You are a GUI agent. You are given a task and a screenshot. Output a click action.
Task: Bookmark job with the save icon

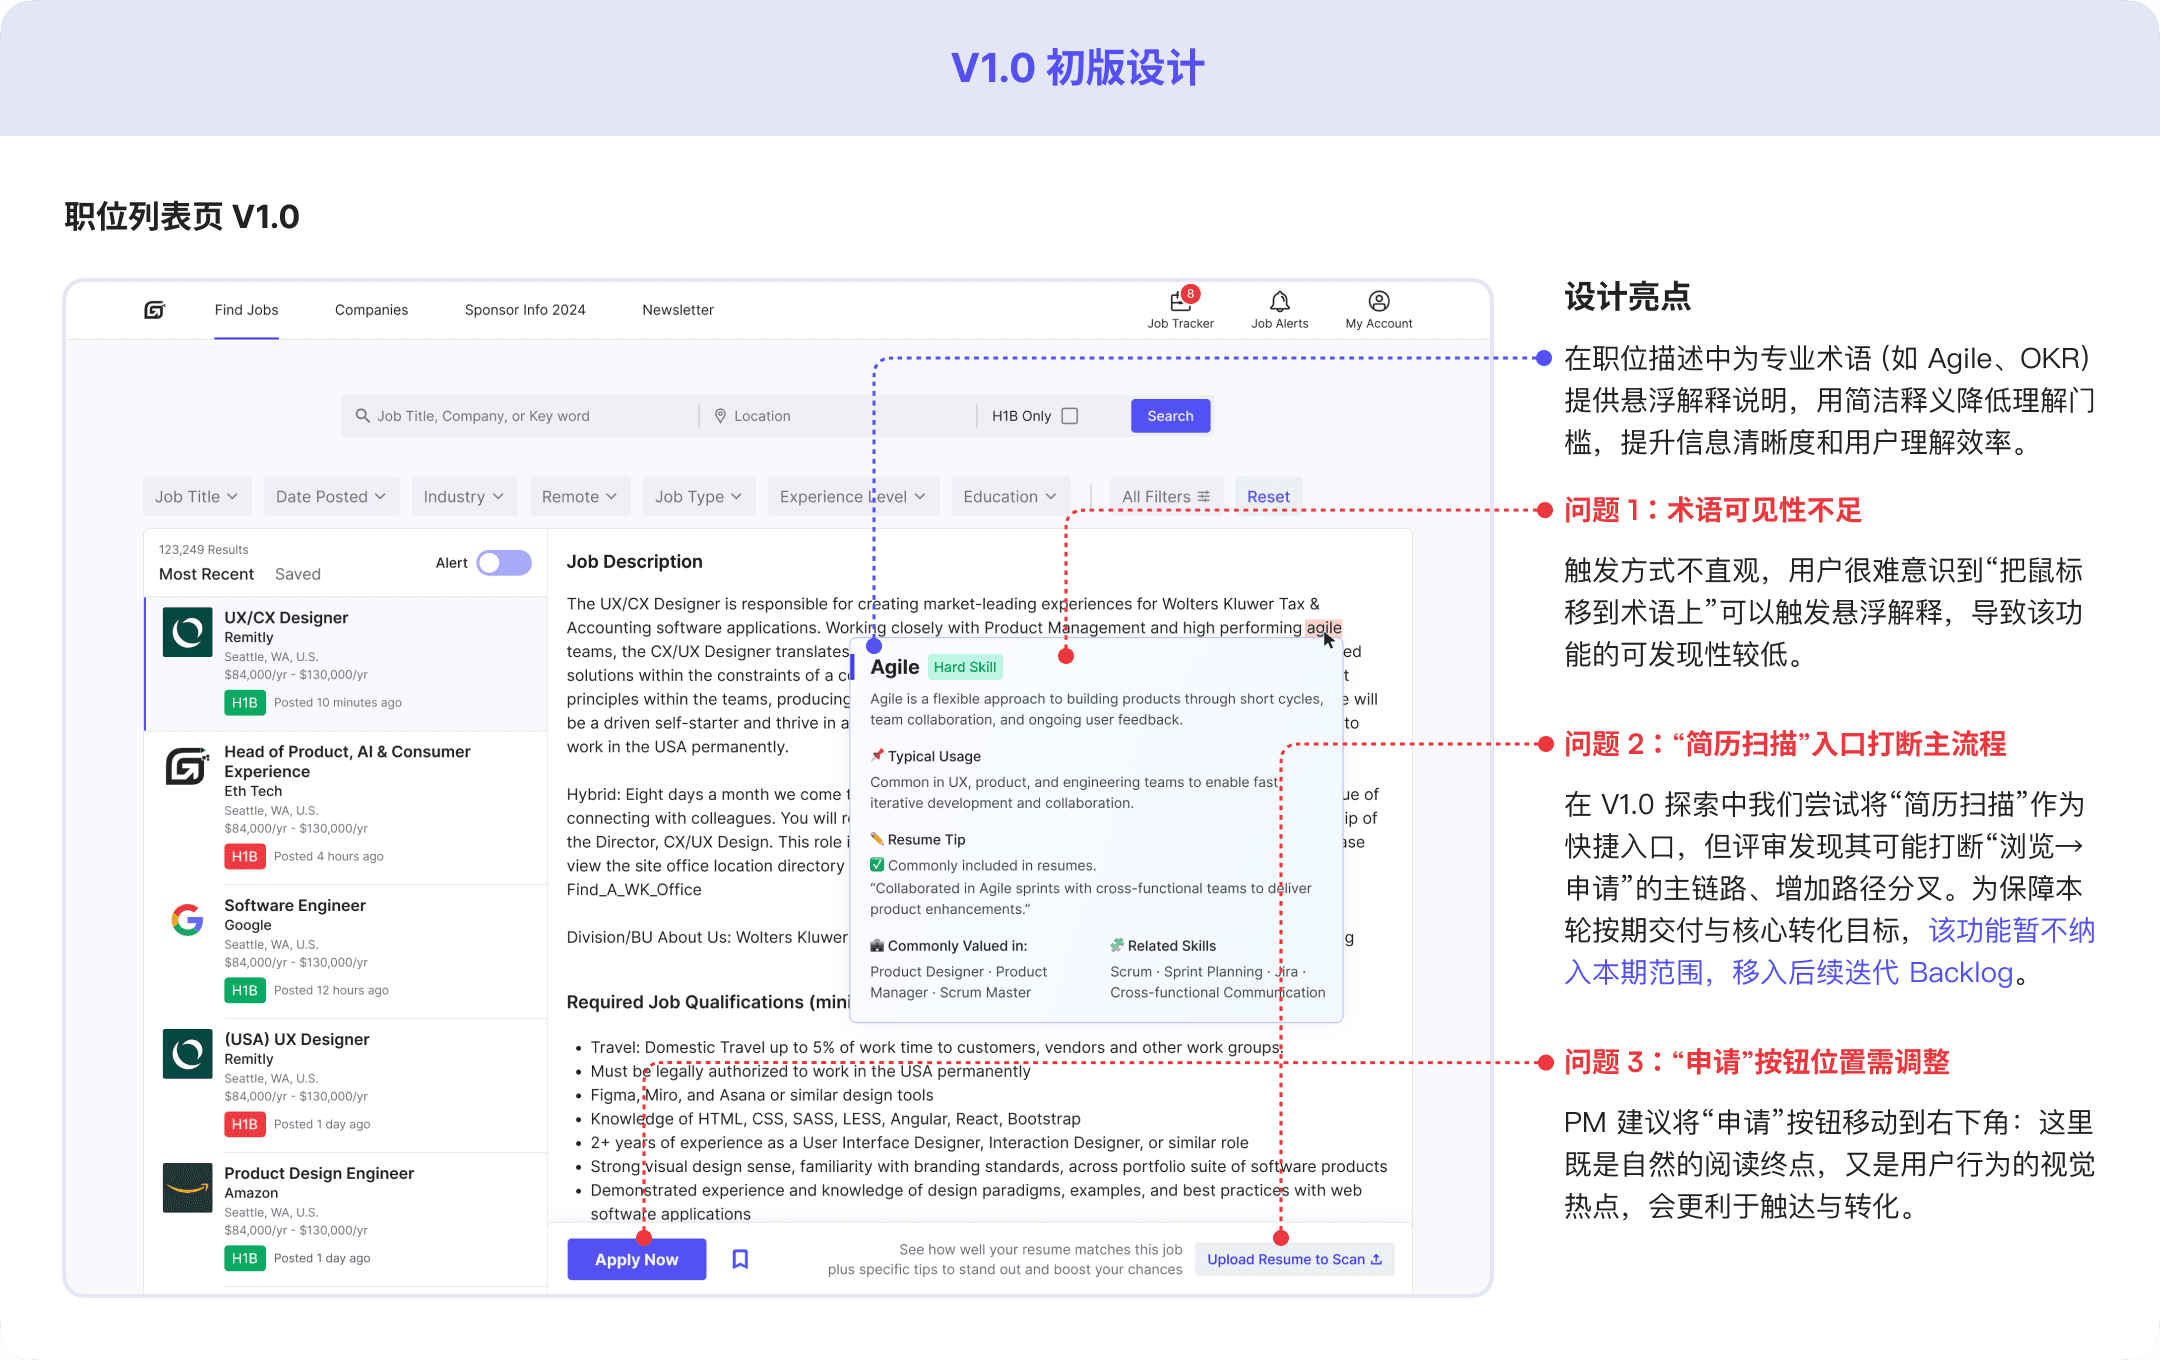pyautogui.click(x=740, y=1259)
